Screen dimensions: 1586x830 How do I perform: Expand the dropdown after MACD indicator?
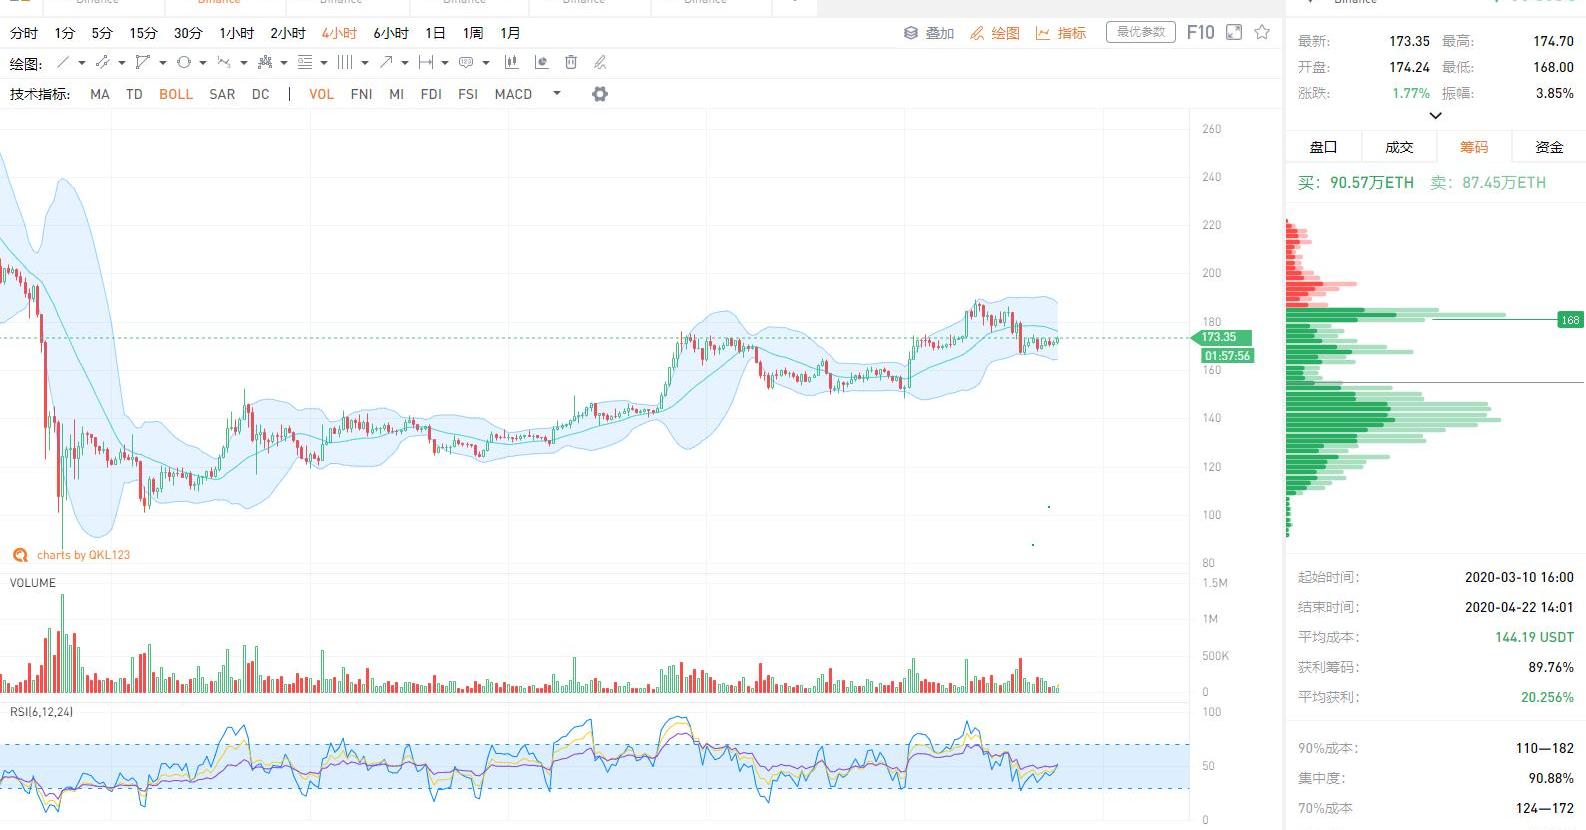pyautogui.click(x=557, y=94)
